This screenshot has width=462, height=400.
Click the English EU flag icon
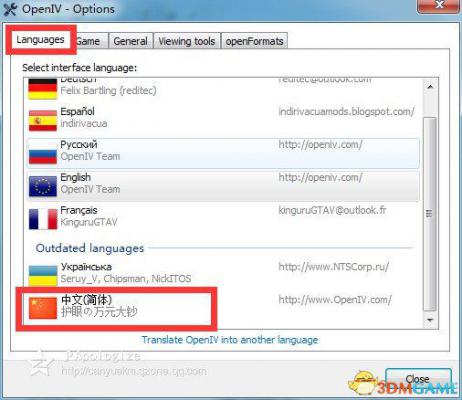click(x=43, y=186)
